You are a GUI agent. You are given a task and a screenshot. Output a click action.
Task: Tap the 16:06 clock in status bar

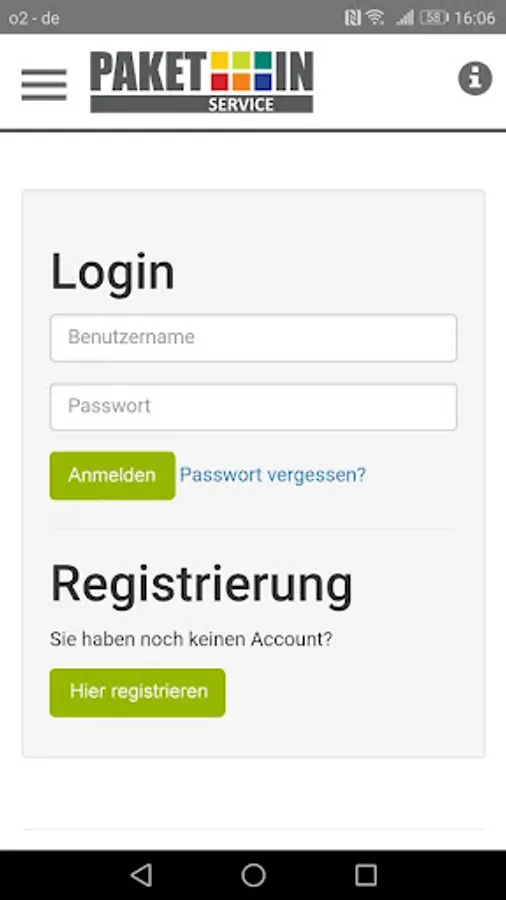[x=474, y=18]
